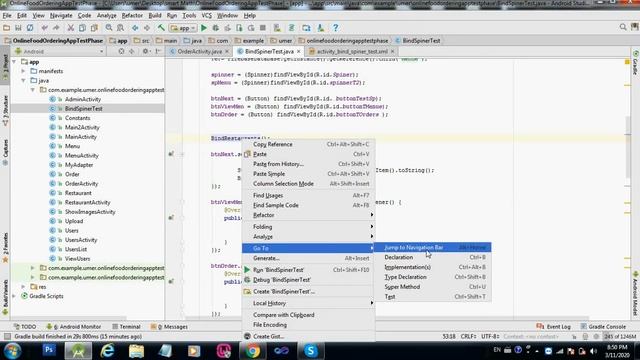Click the yellow inspection indicator above editor scrollbar

(627, 62)
